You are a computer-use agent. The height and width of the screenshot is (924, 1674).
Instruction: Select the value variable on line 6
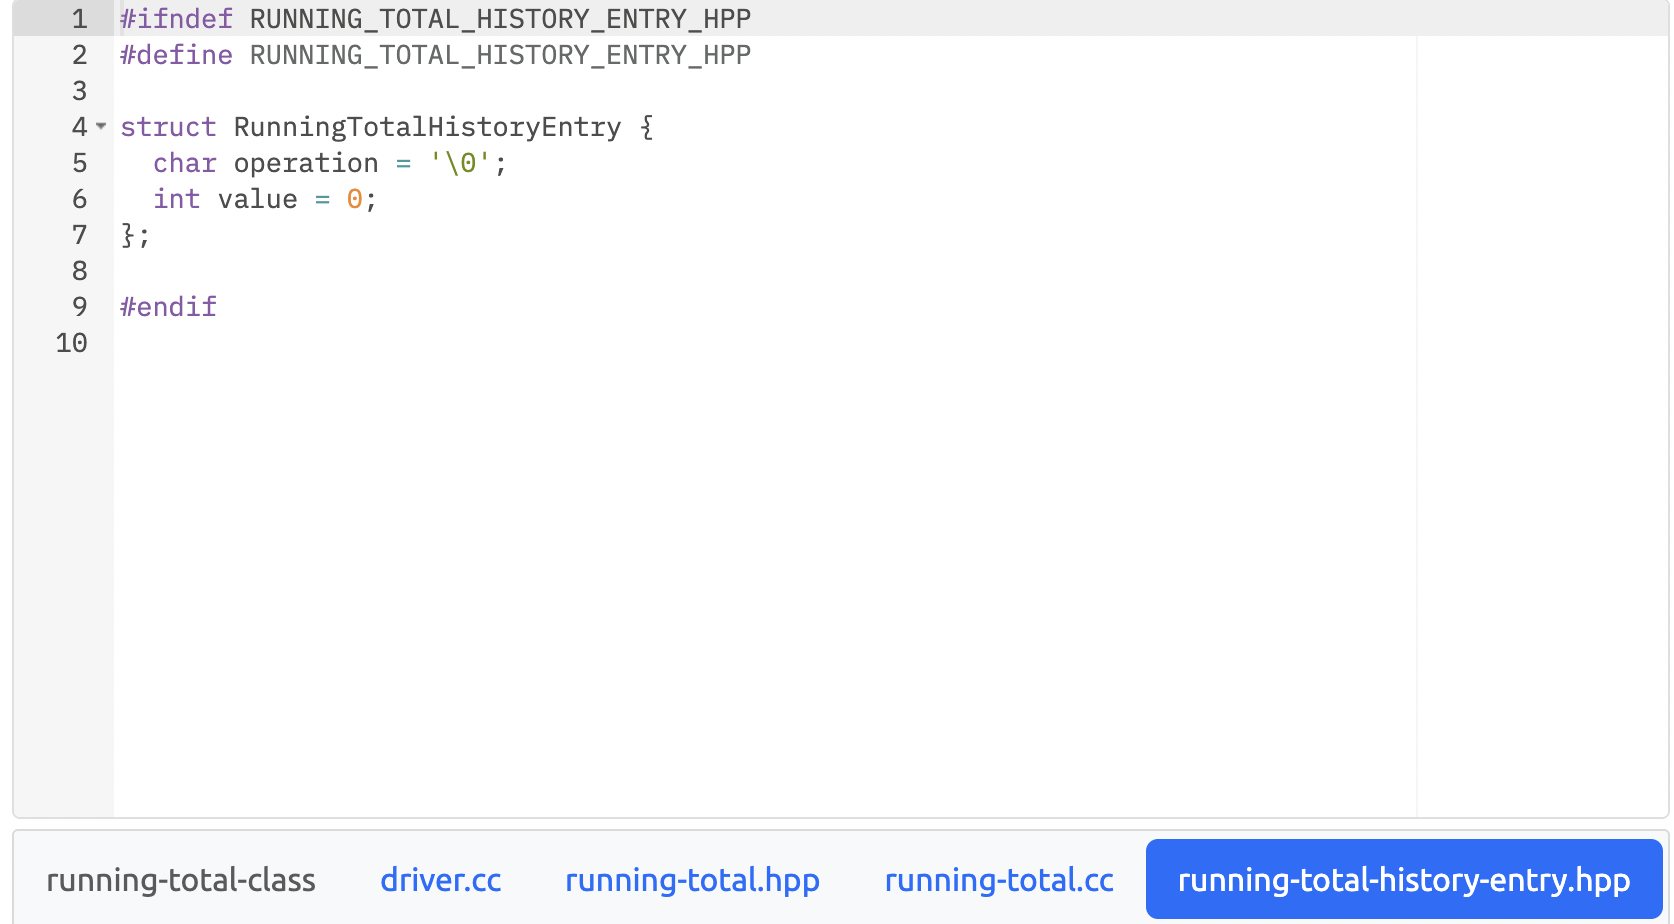tap(257, 199)
